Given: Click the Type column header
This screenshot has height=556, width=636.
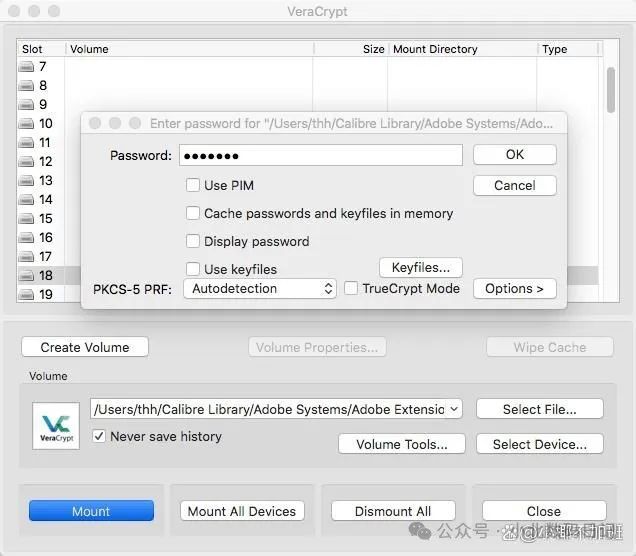Looking at the screenshot, I should (x=568, y=49).
